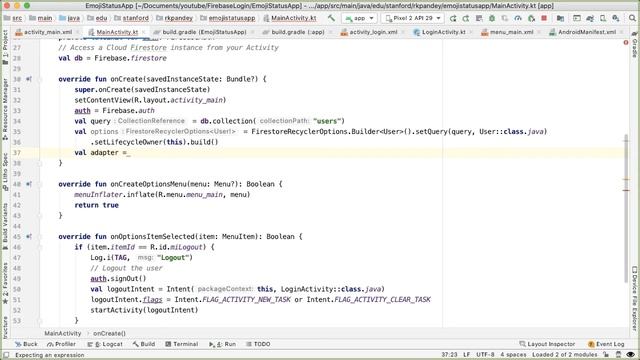
Task: Open the Pixel 2 API 29 device dropdown
Action: 413,18
